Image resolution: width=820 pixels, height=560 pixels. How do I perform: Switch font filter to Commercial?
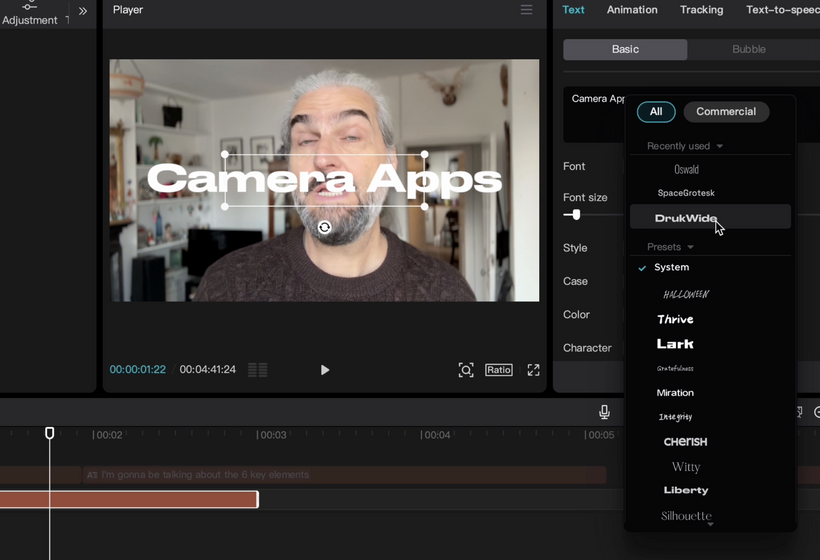[726, 112]
